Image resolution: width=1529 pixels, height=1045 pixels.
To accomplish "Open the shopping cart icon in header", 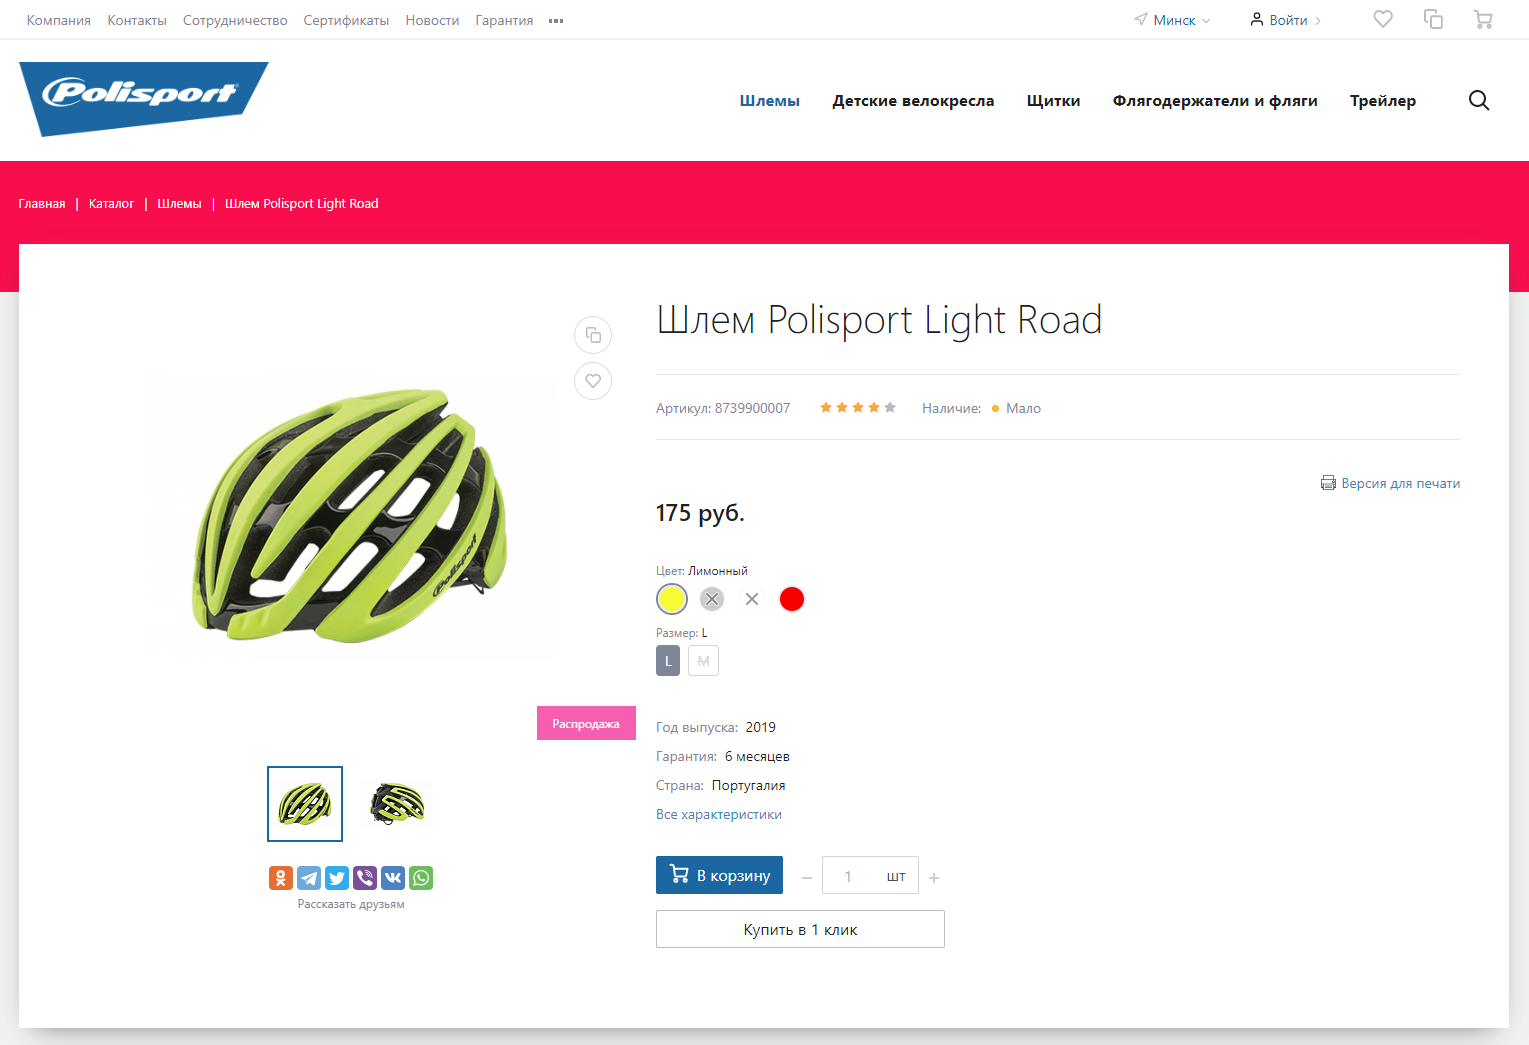I will [1483, 19].
